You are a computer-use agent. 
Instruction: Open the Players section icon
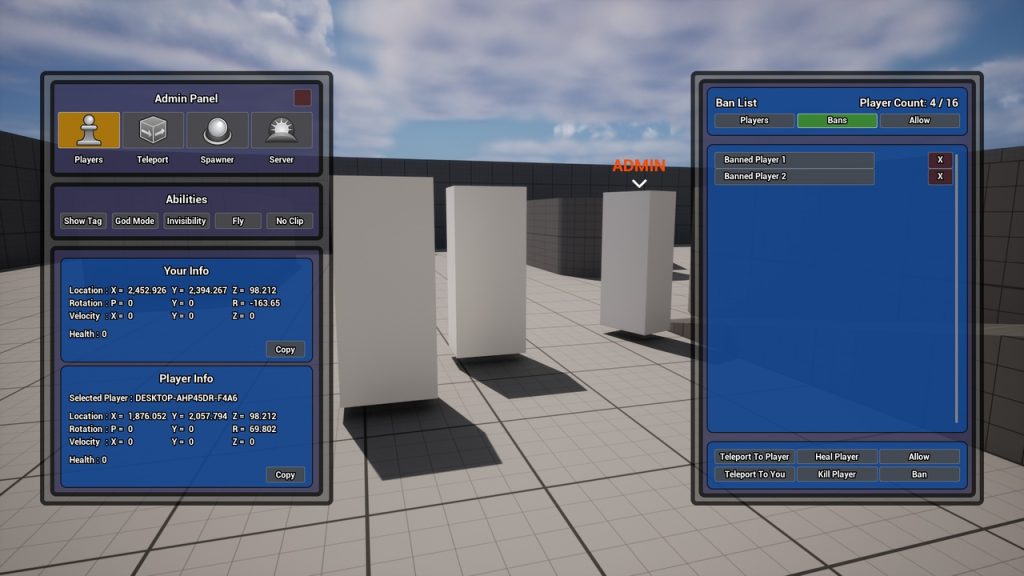pyautogui.click(x=88, y=131)
